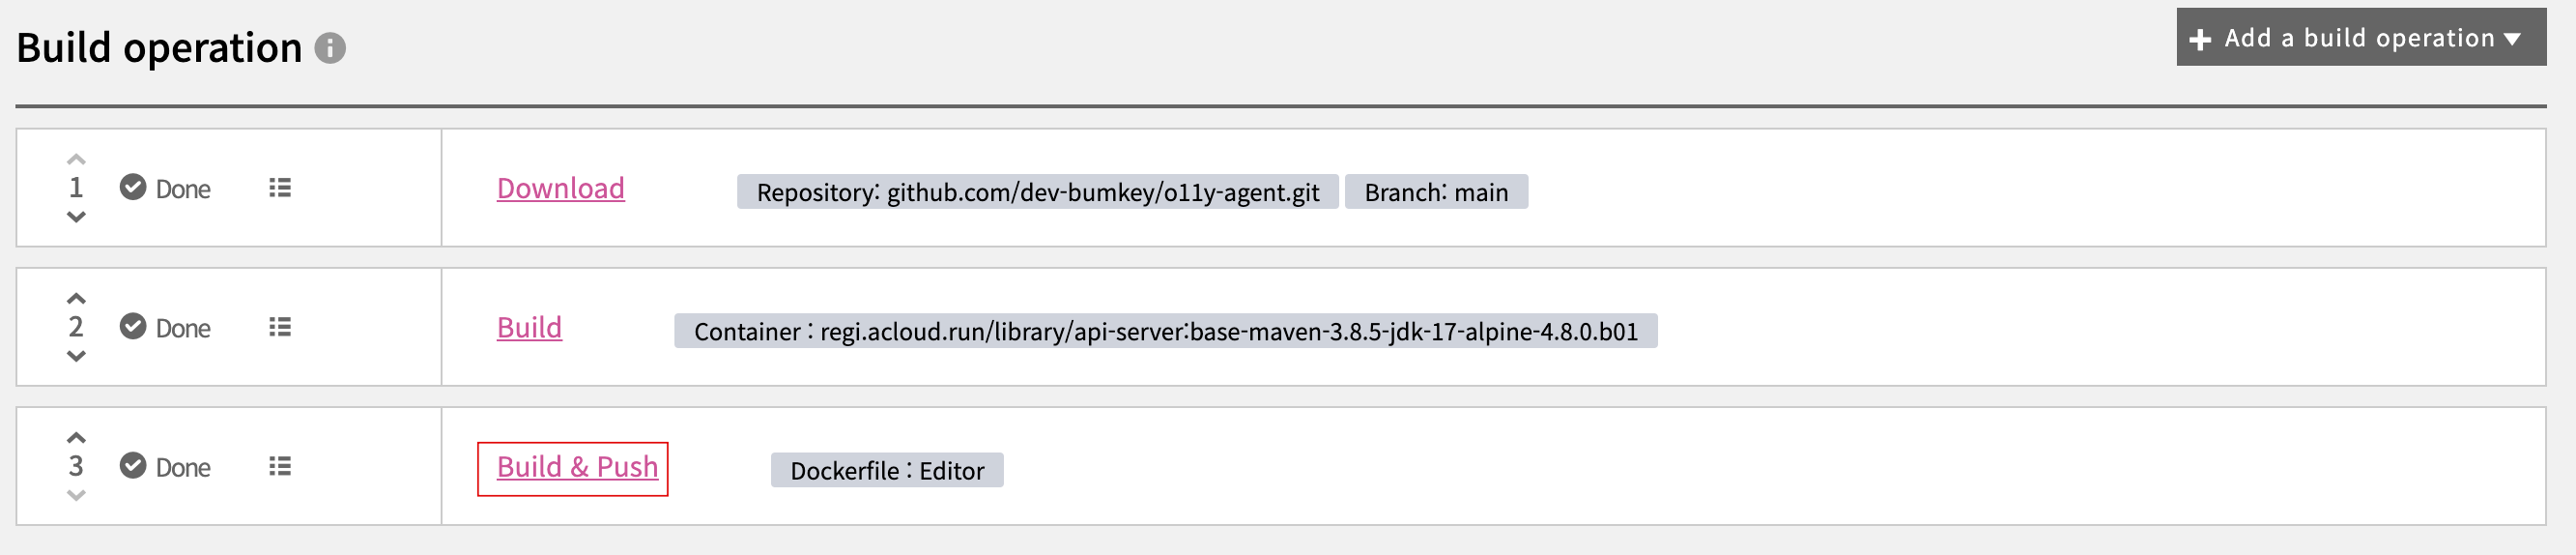Click the Done check icon on step 2
2576x555 pixels.
click(x=133, y=326)
